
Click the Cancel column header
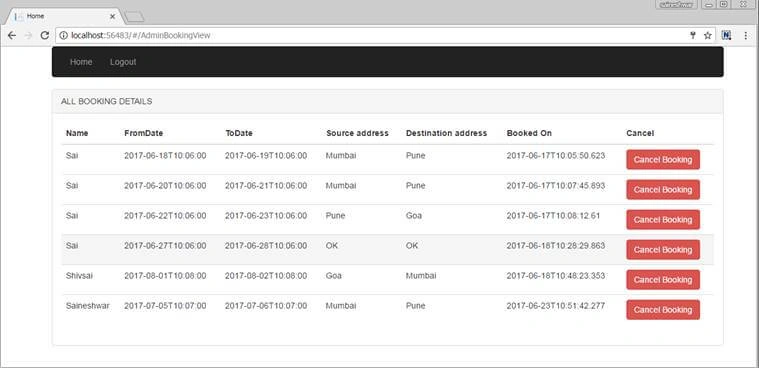pos(640,133)
